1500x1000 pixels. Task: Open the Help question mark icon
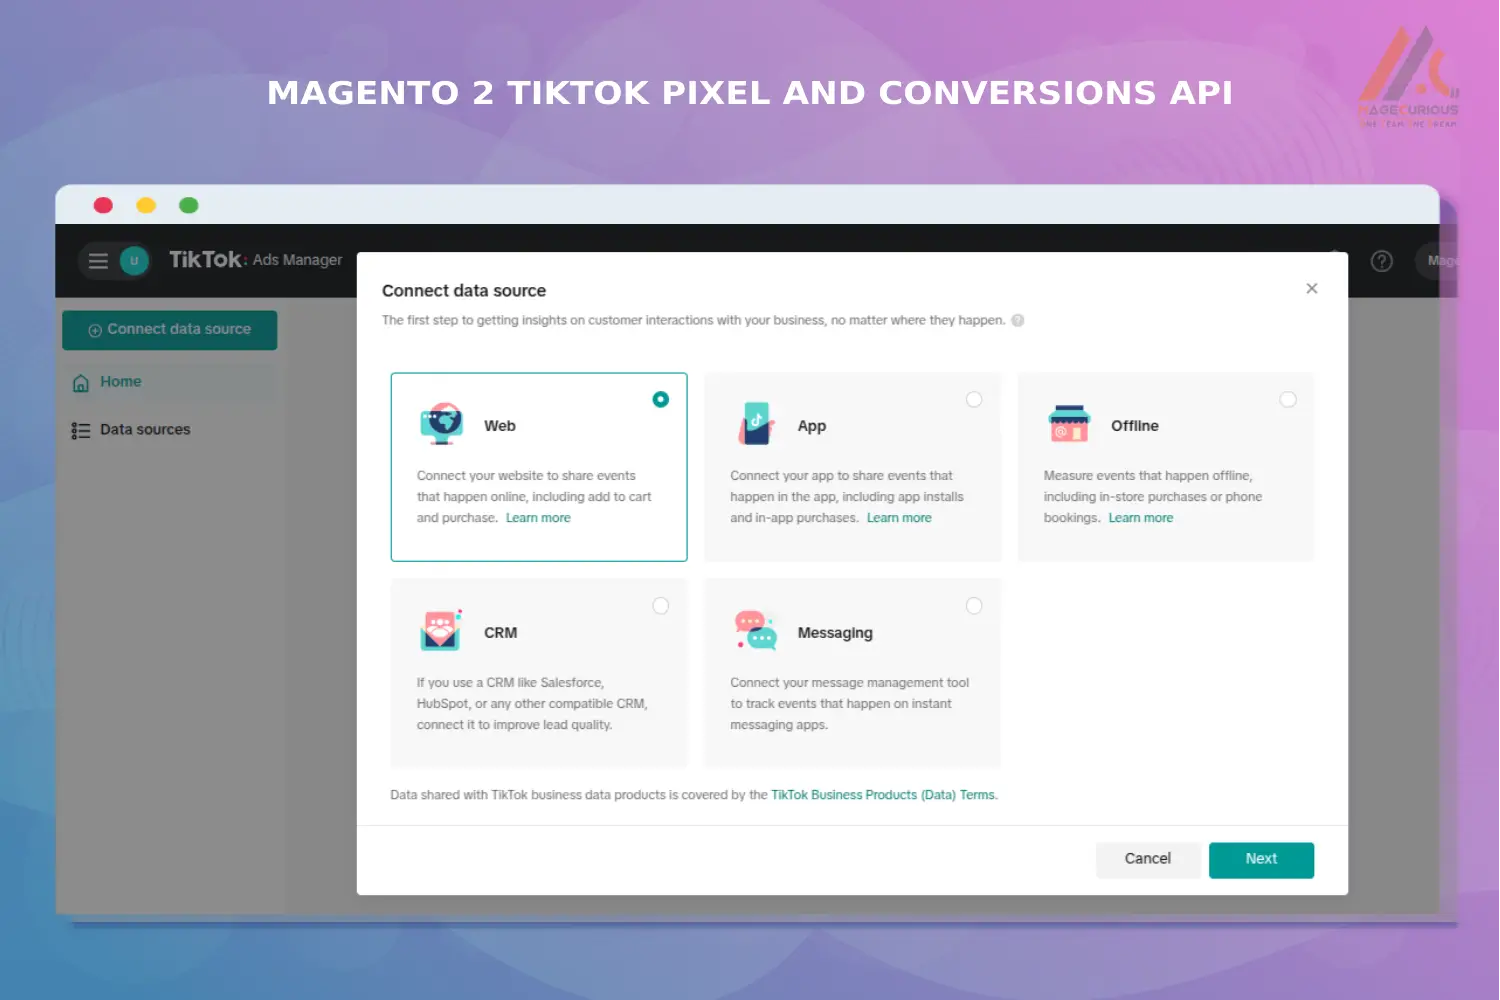tap(1381, 261)
